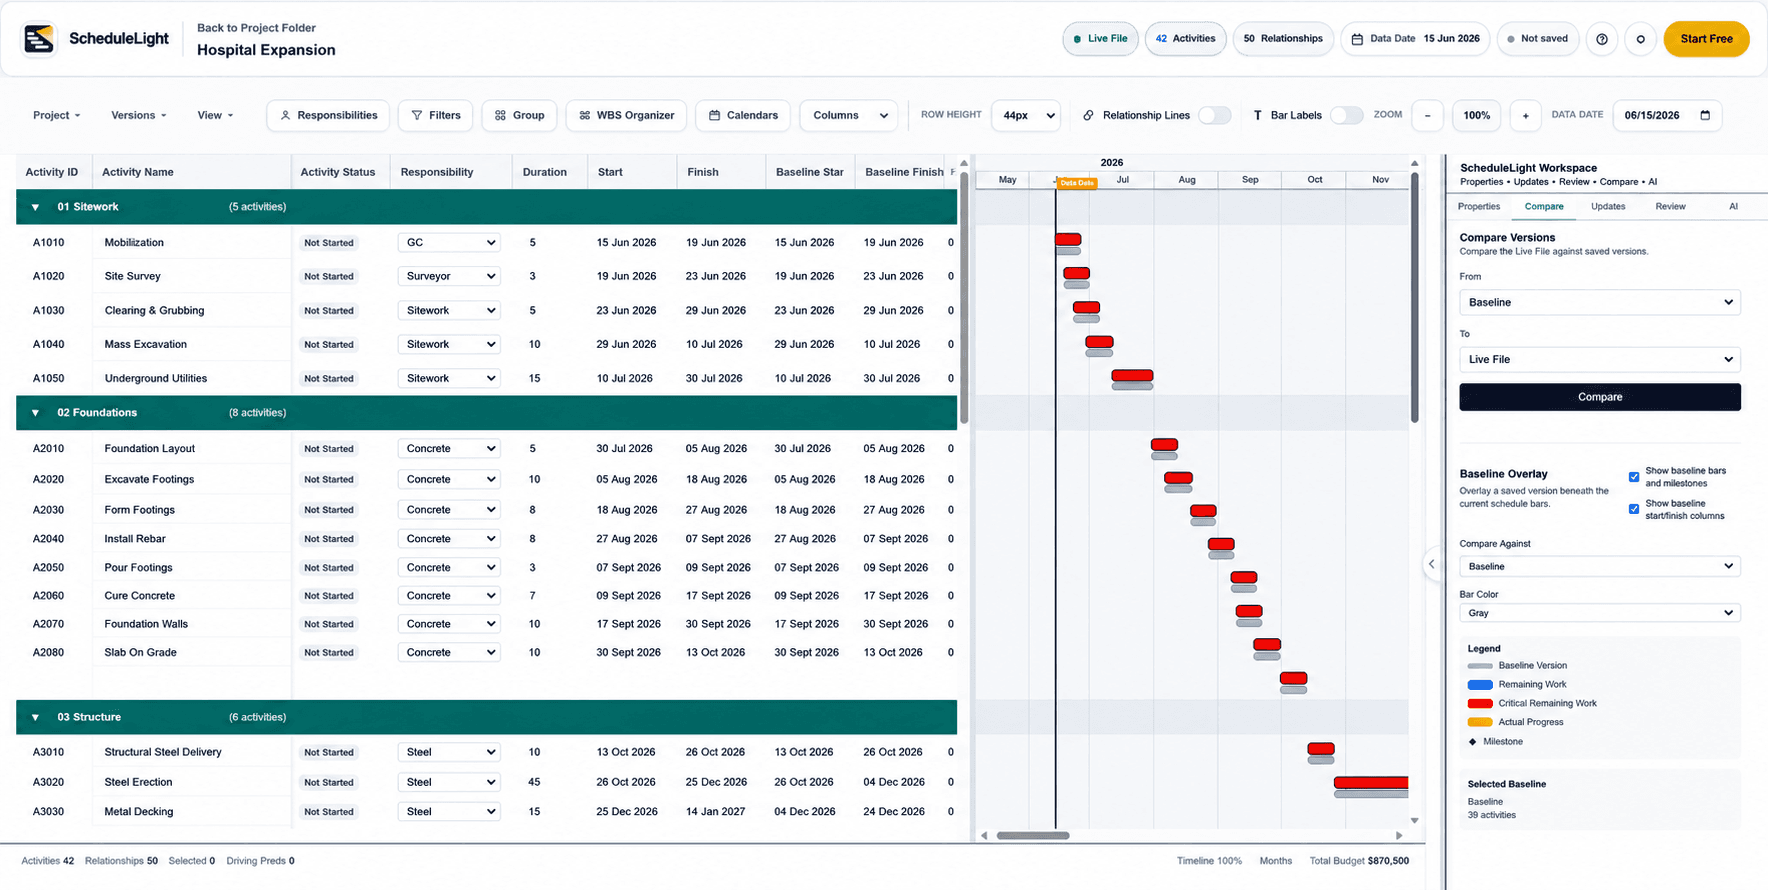The image size is (1768, 890).
Task: Click the Data Date 06/15/2026 input
Action: pos(1666,115)
